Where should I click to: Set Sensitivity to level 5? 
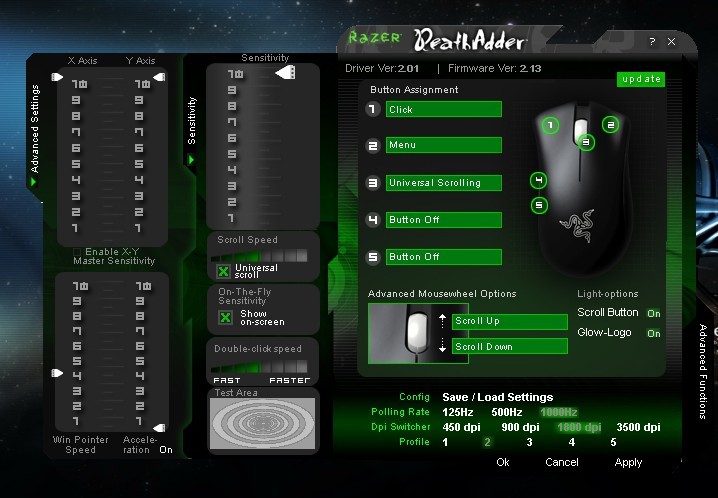[232, 154]
